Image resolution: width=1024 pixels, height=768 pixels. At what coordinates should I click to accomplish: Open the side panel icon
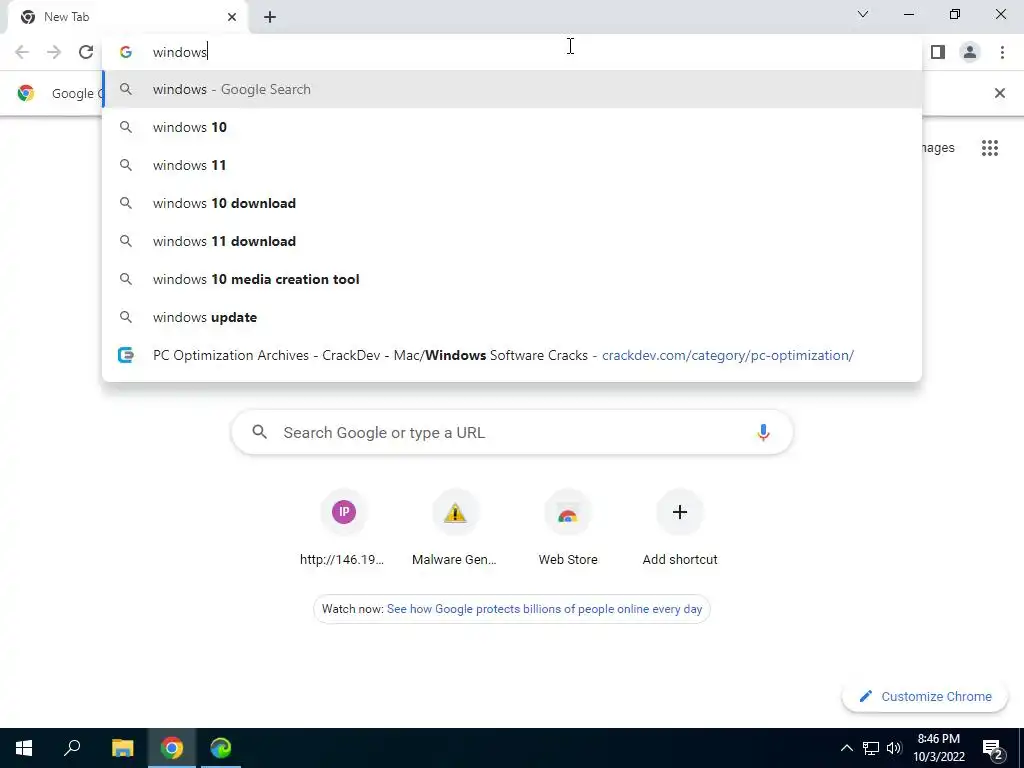938,52
